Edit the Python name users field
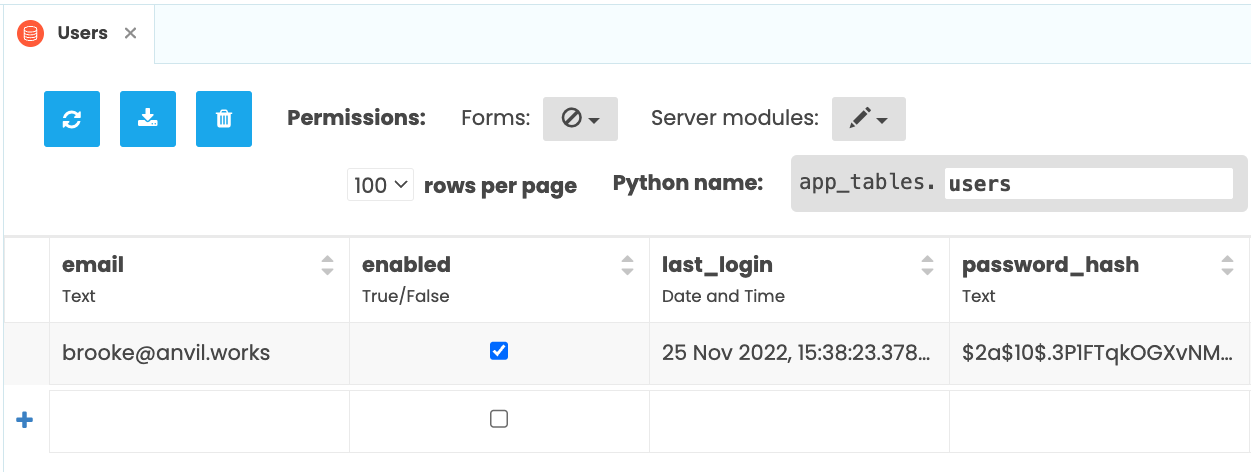This screenshot has height=472, width=1251. pyautogui.click(x=1087, y=184)
